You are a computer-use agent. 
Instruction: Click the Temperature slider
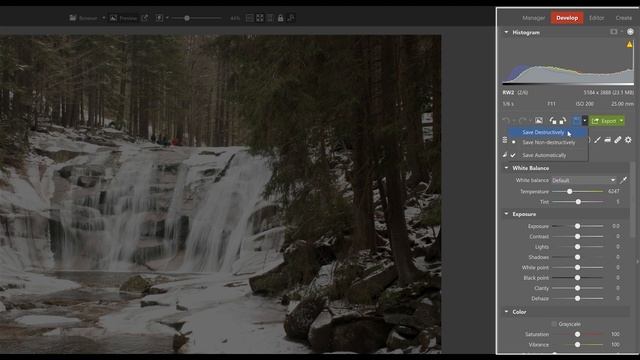point(578,191)
